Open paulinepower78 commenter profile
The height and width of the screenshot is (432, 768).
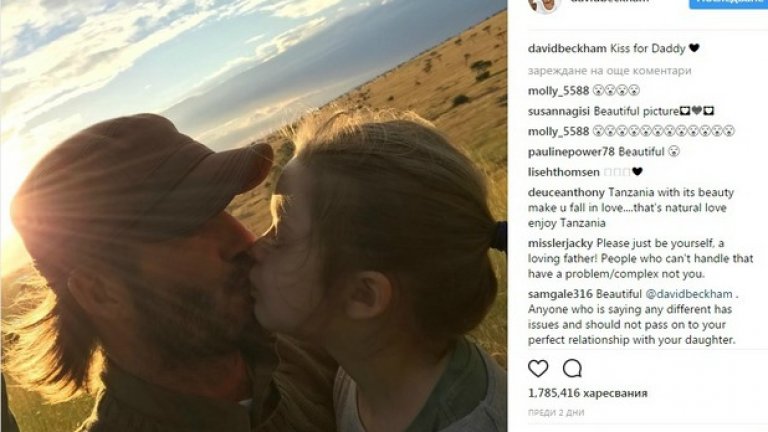(571, 152)
